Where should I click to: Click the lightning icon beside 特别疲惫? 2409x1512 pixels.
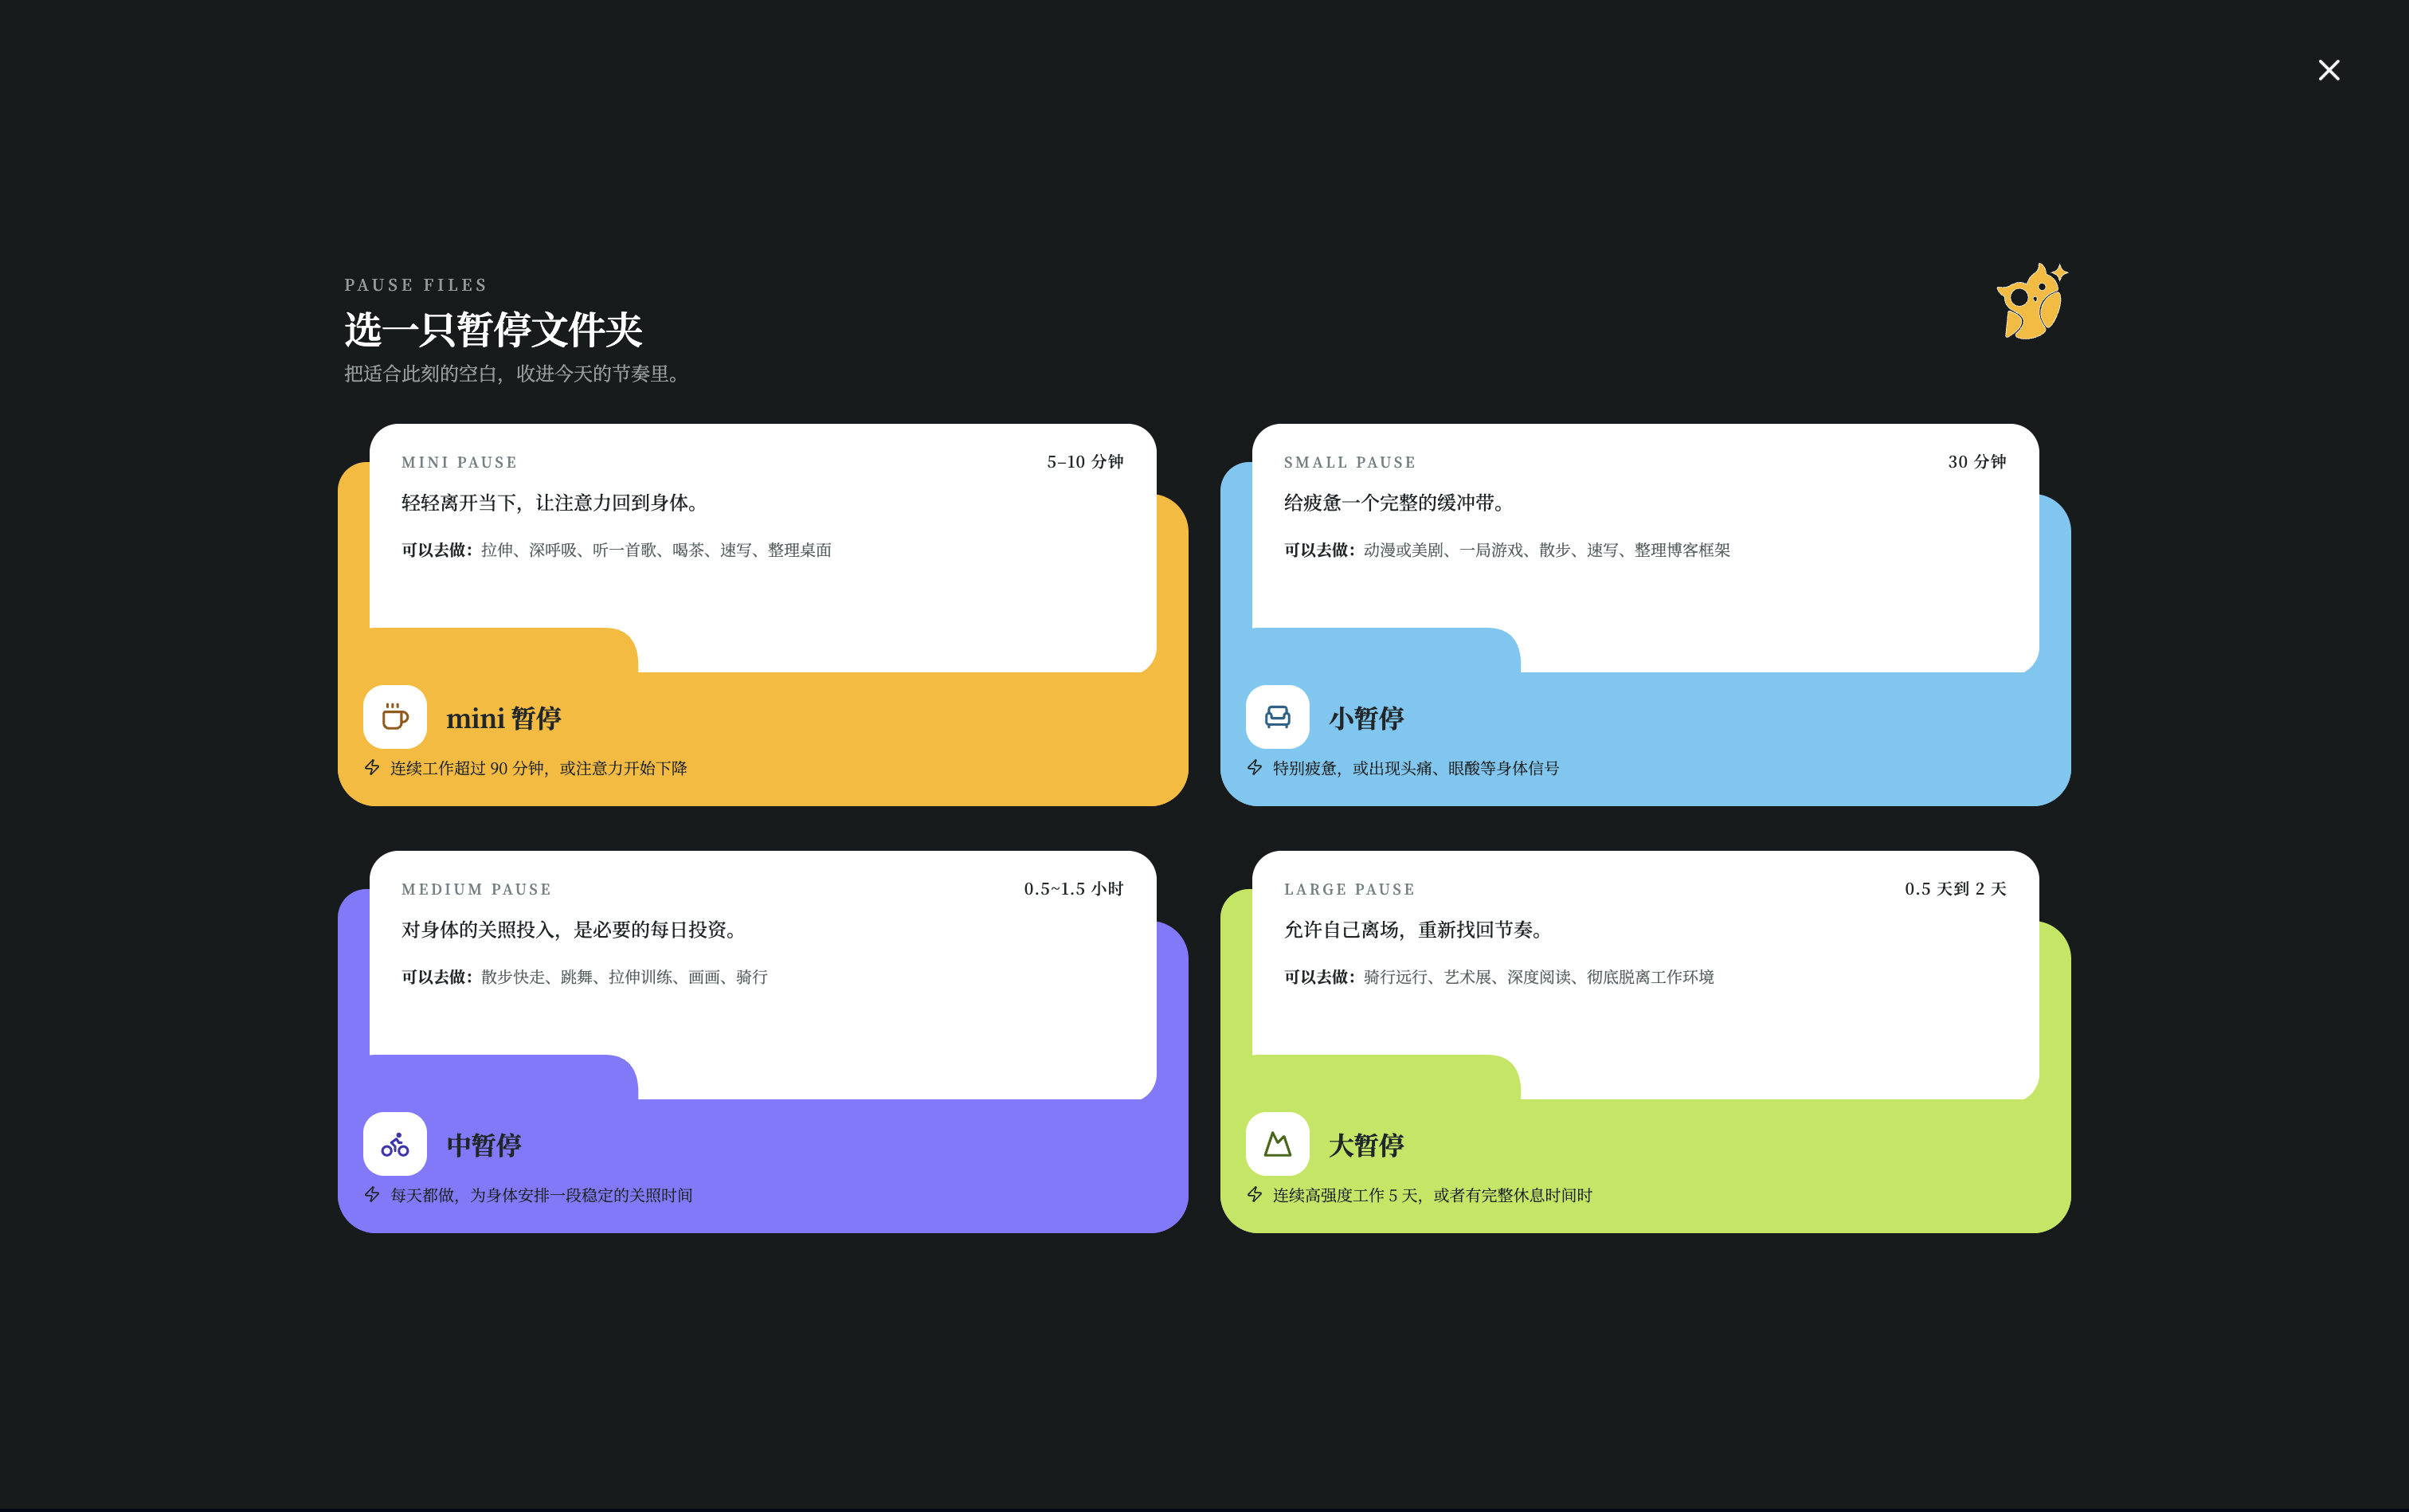1254,767
